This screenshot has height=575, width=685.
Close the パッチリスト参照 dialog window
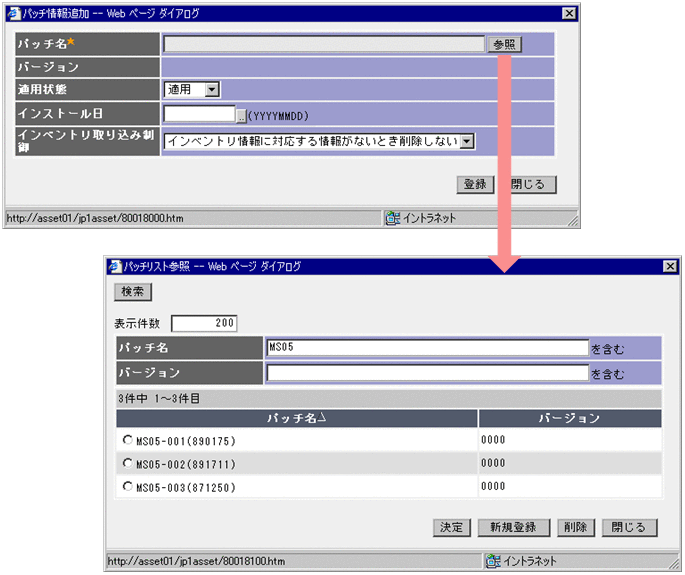pos(670,266)
